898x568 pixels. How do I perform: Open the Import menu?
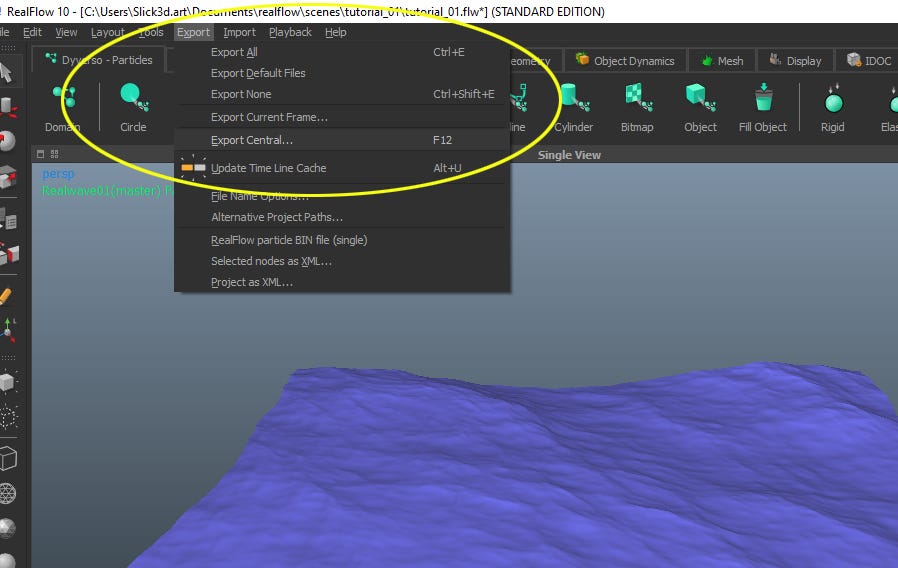pyautogui.click(x=239, y=32)
